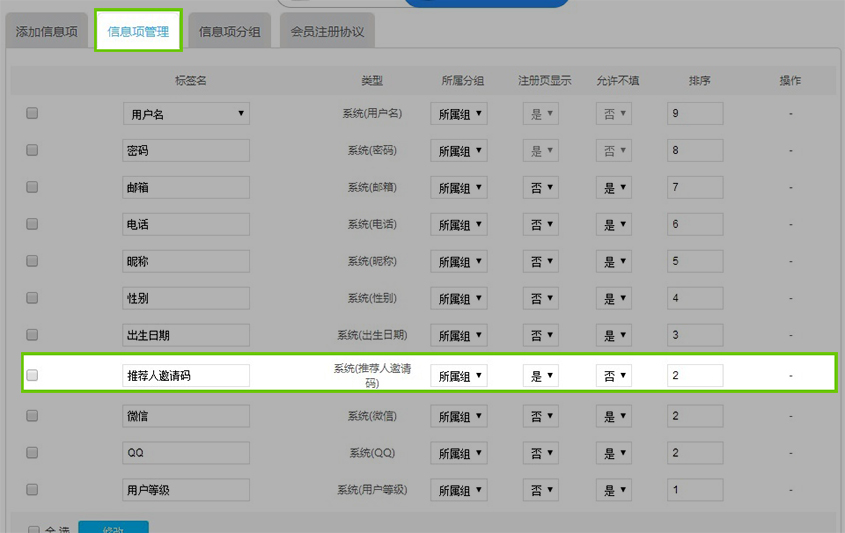This screenshot has height=533, width=845.
Task: Open the 添加信息项 tab
Action: 46,32
